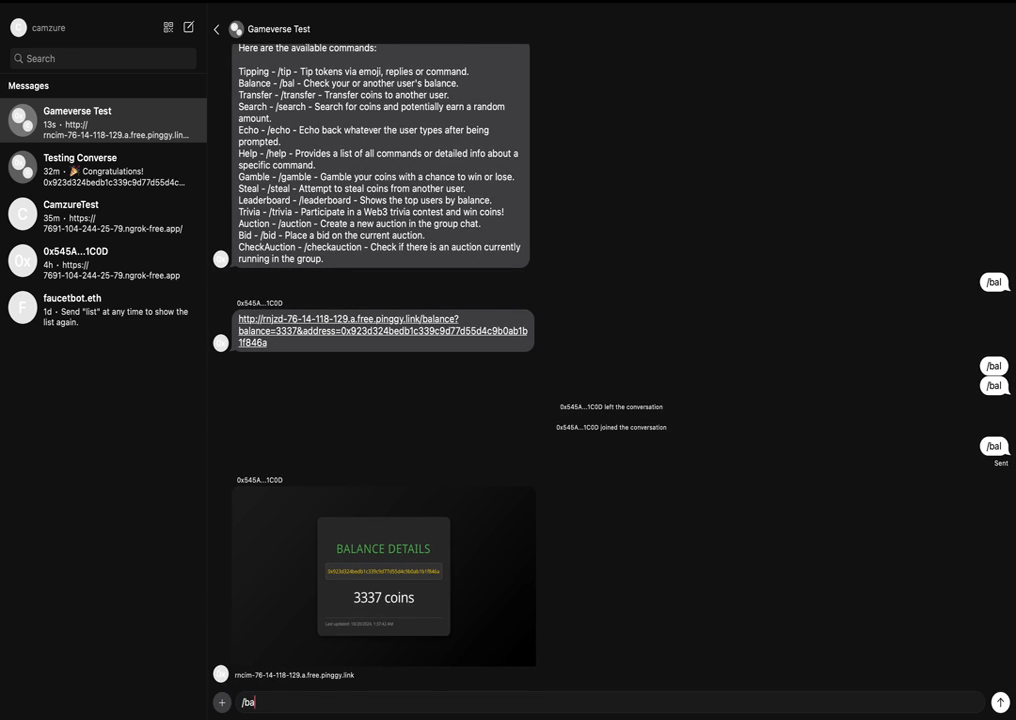Click the "Trivia - /trivia" command line
Viewport: 1016px width, 720px height.
[371, 212]
